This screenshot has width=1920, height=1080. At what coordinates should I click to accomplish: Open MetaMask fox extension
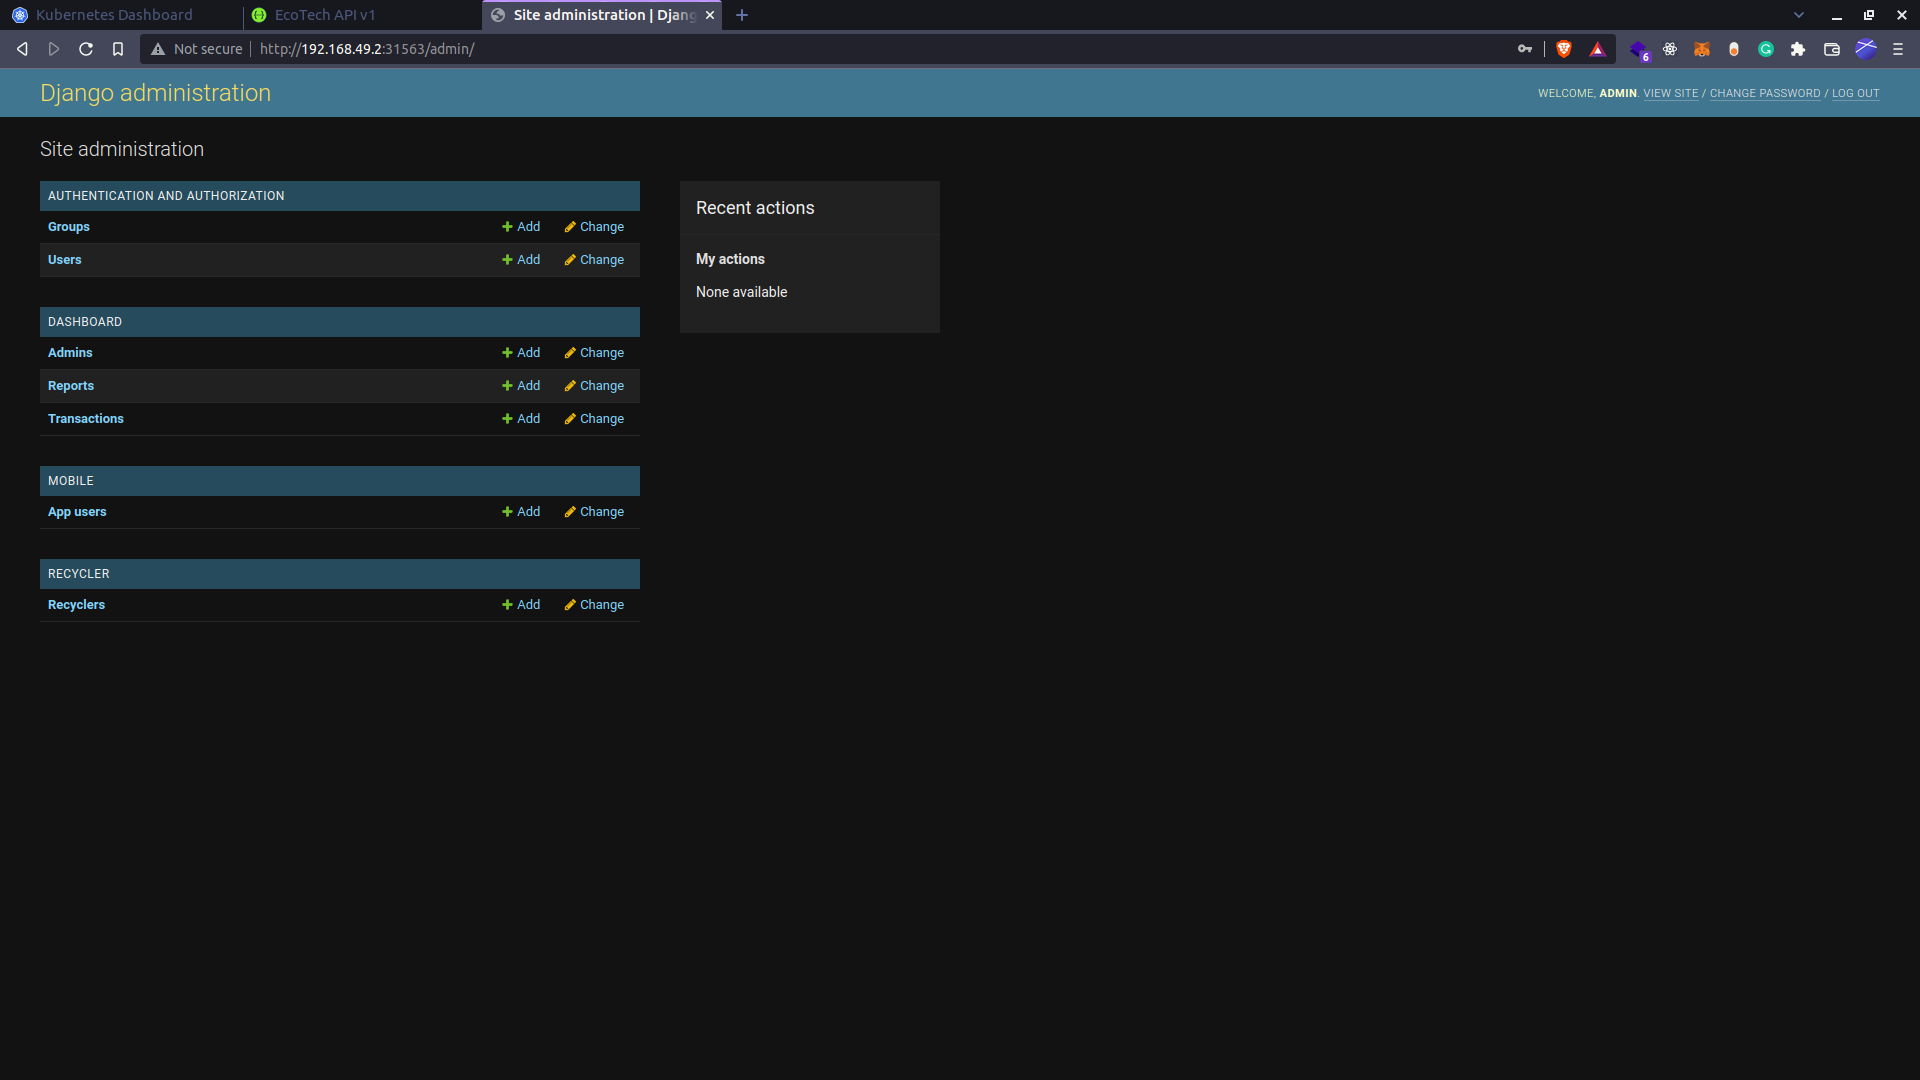click(x=1702, y=49)
